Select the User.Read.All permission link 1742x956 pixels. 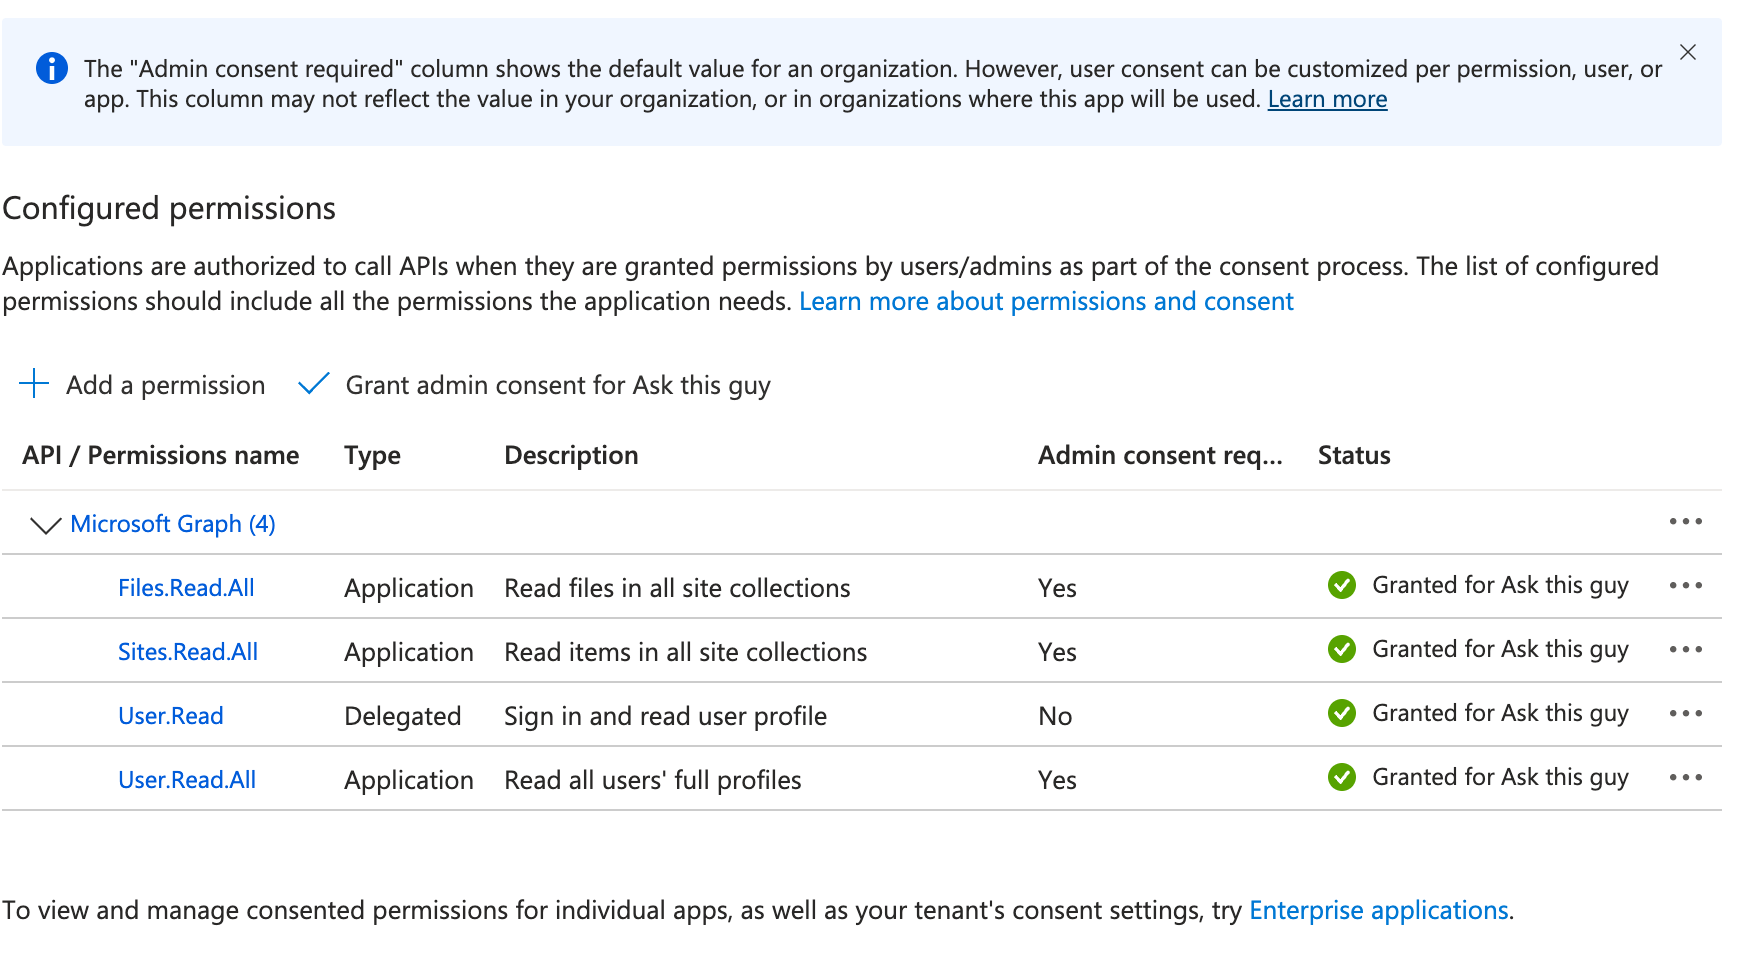tap(187, 779)
